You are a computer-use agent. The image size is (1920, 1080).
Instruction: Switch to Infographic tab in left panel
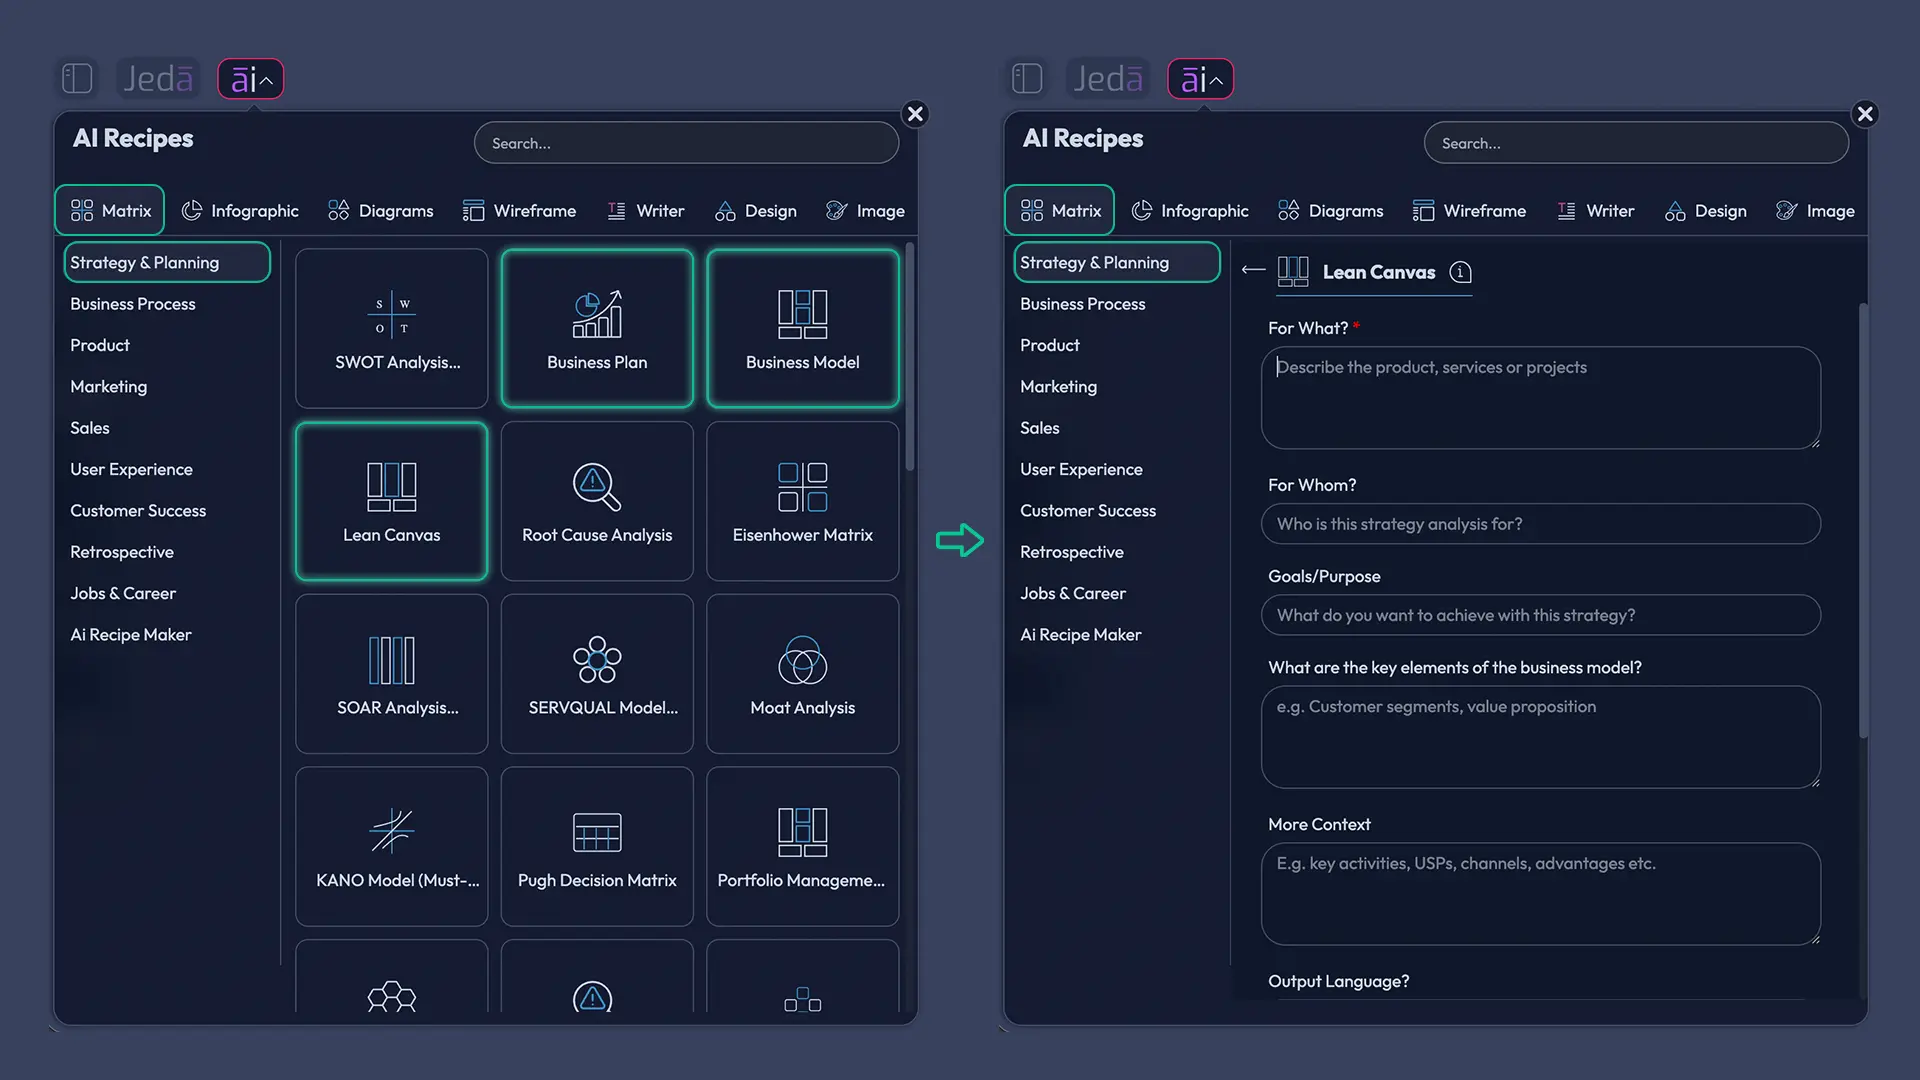[240, 211]
